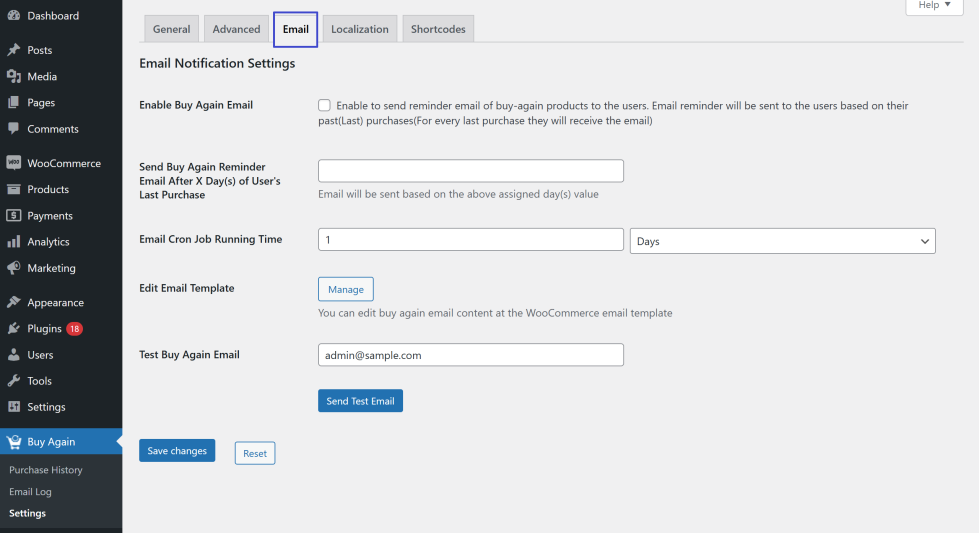Click the Plugins plug icon
The width and height of the screenshot is (979, 533).
point(13,329)
